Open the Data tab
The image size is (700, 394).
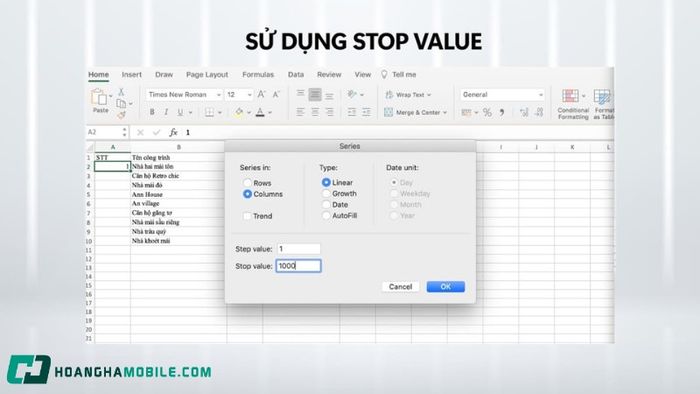[296, 75]
